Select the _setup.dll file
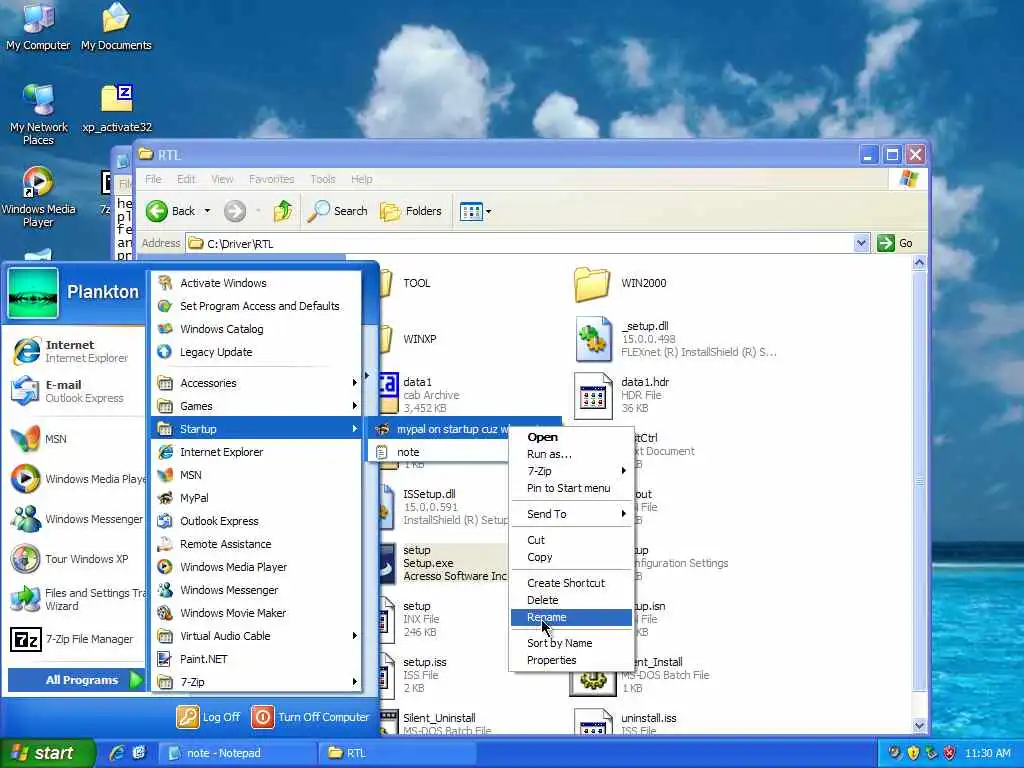 (x=676, y=339)
